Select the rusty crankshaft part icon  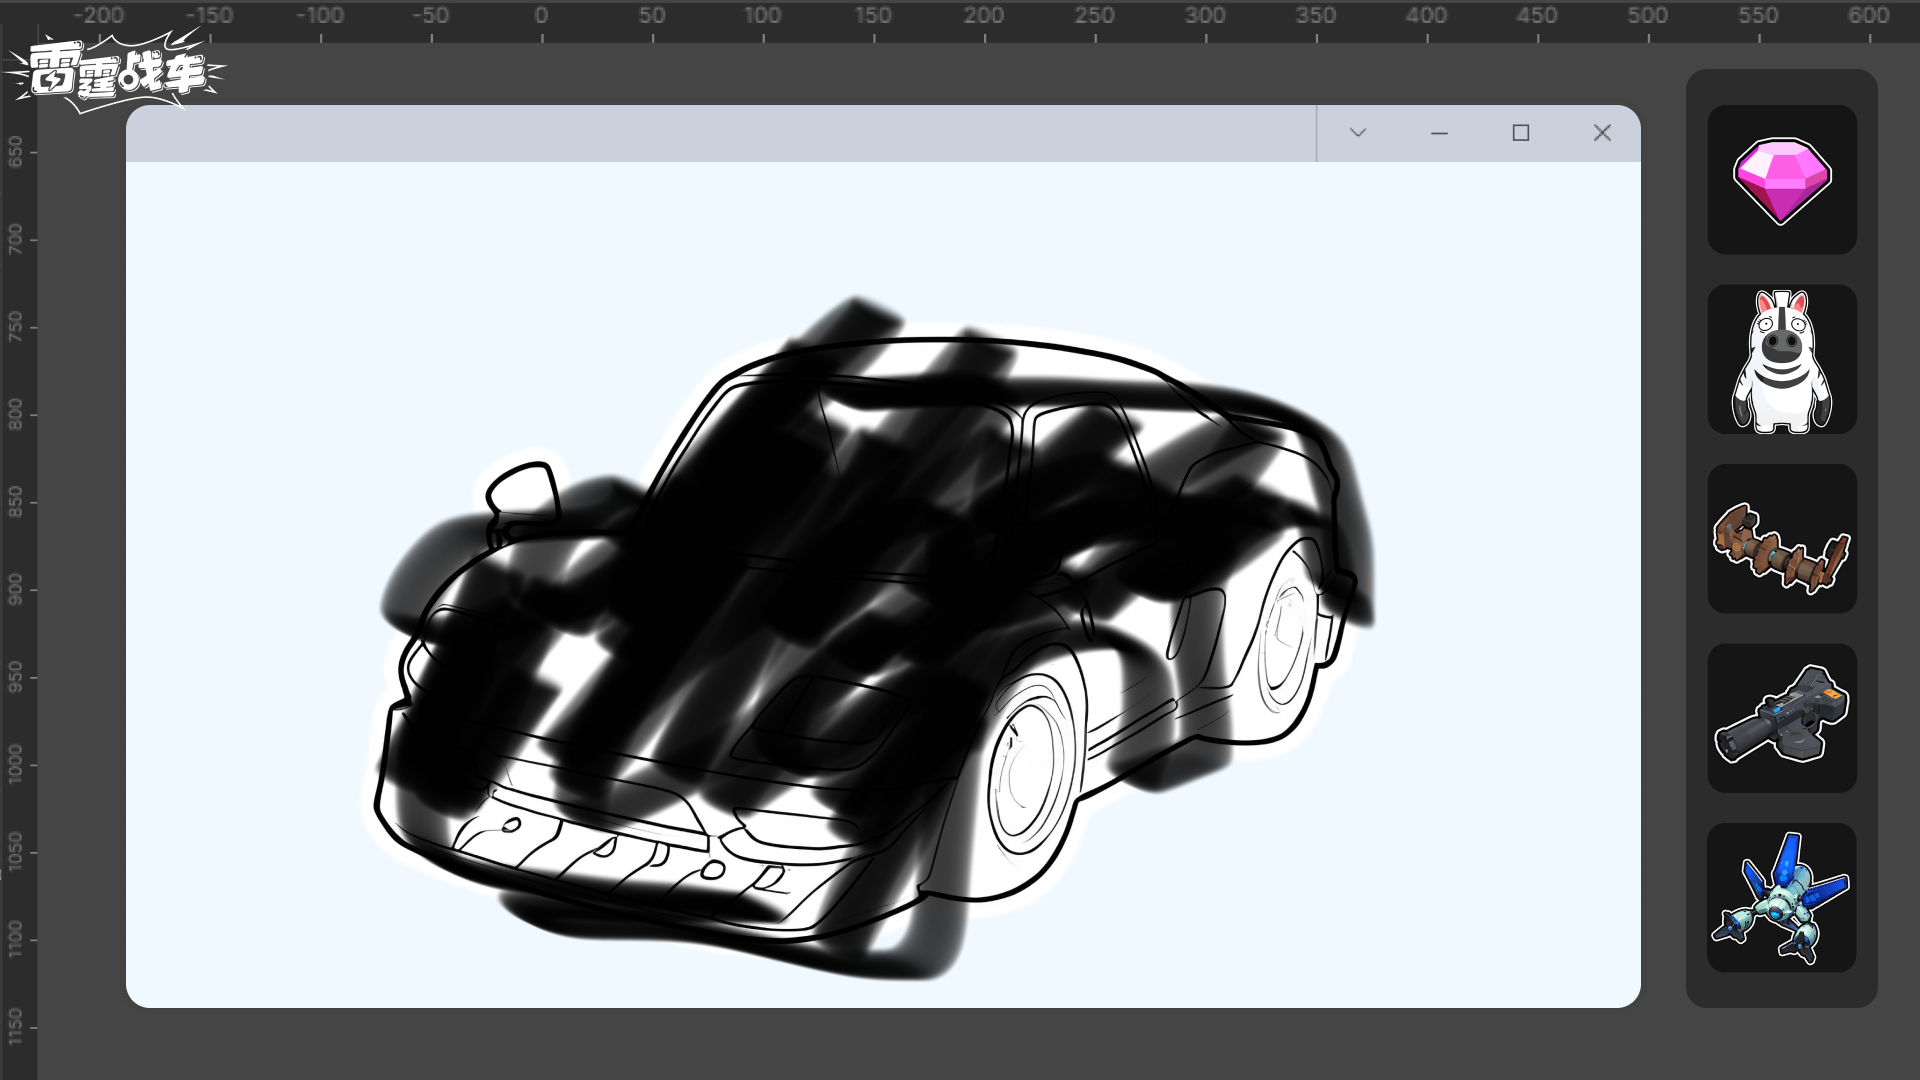point(1782,539)
